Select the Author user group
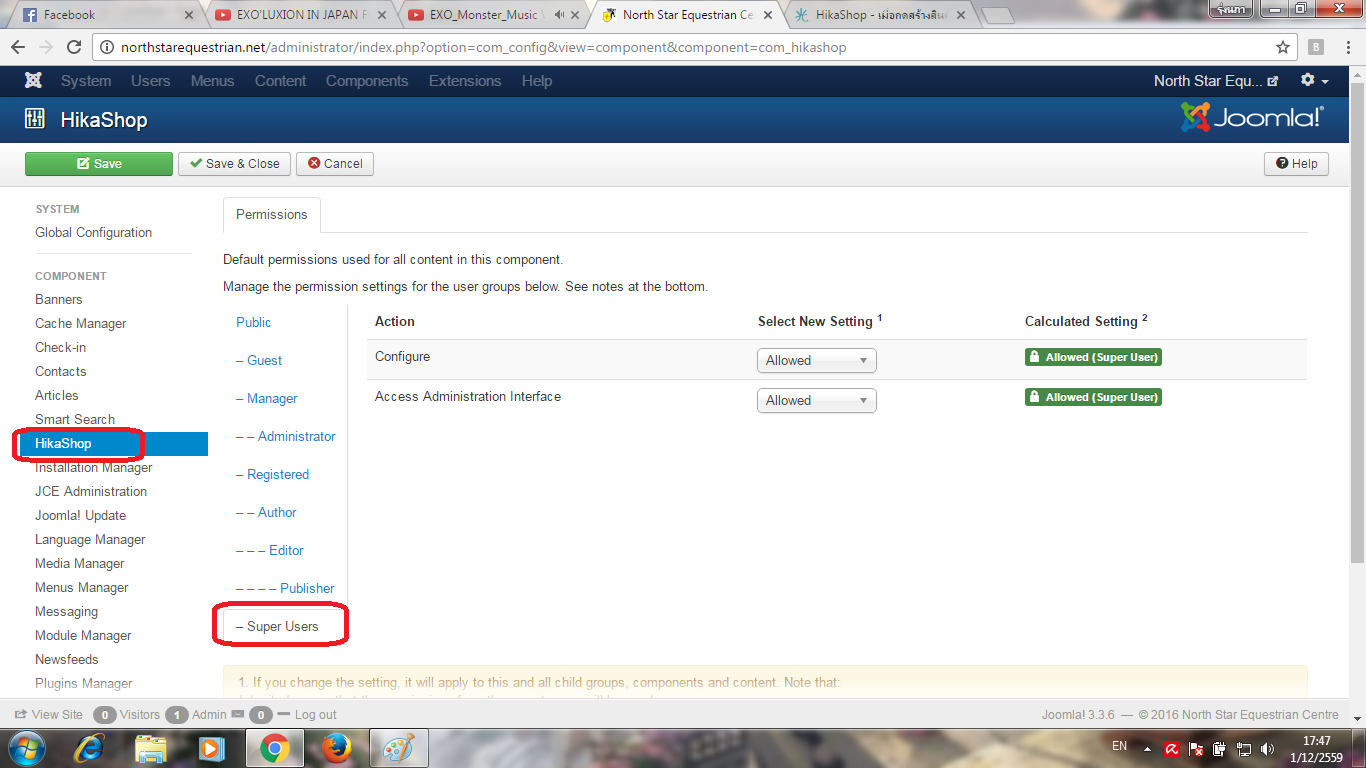Image resolution: width=1366 pixels, height=768 pixels. click(x=266, y=513)
